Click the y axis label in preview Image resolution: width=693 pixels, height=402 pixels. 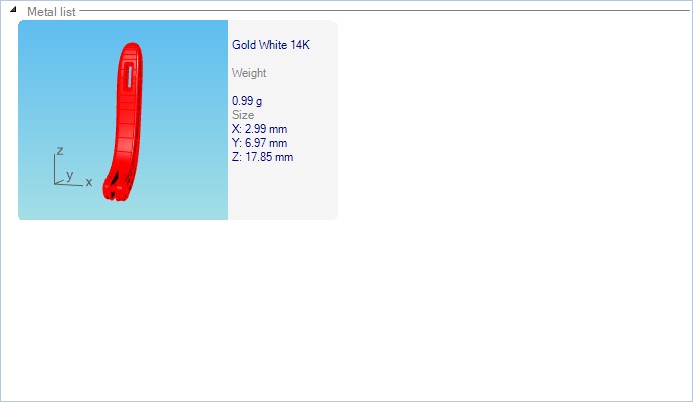click(69, 175)
